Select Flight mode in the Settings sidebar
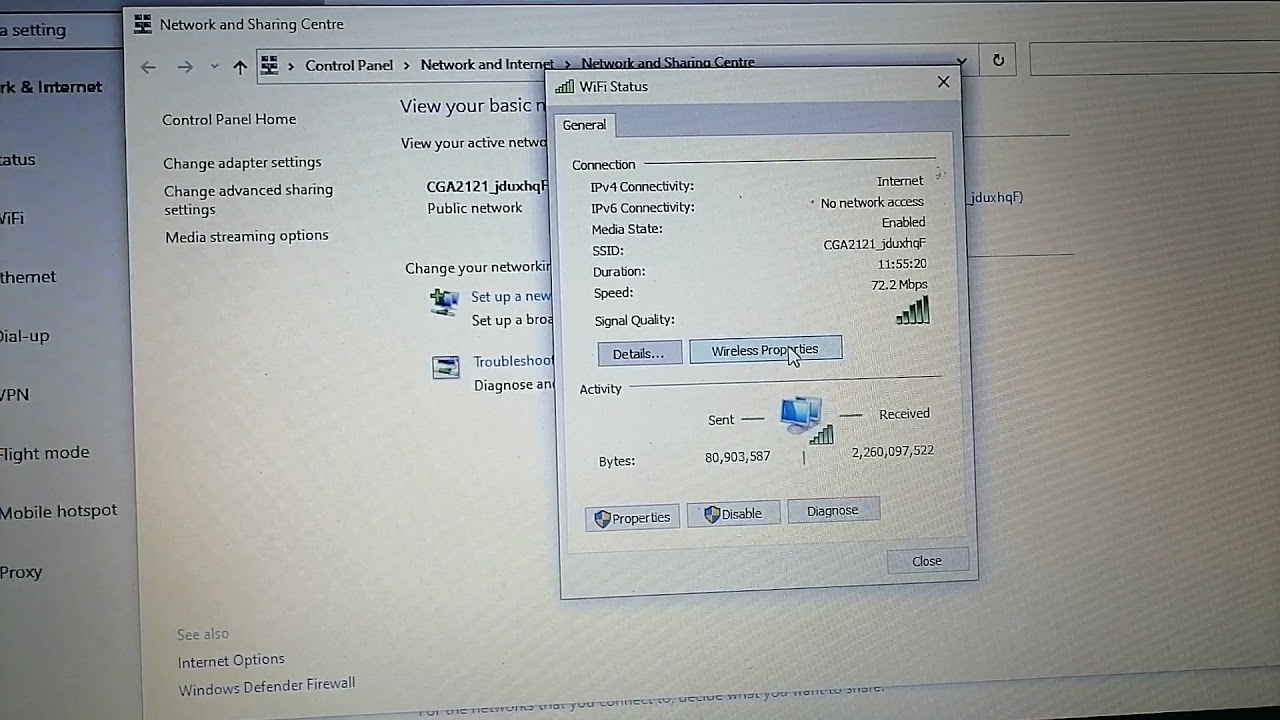Screen dimensions: 1280x720 44,453
